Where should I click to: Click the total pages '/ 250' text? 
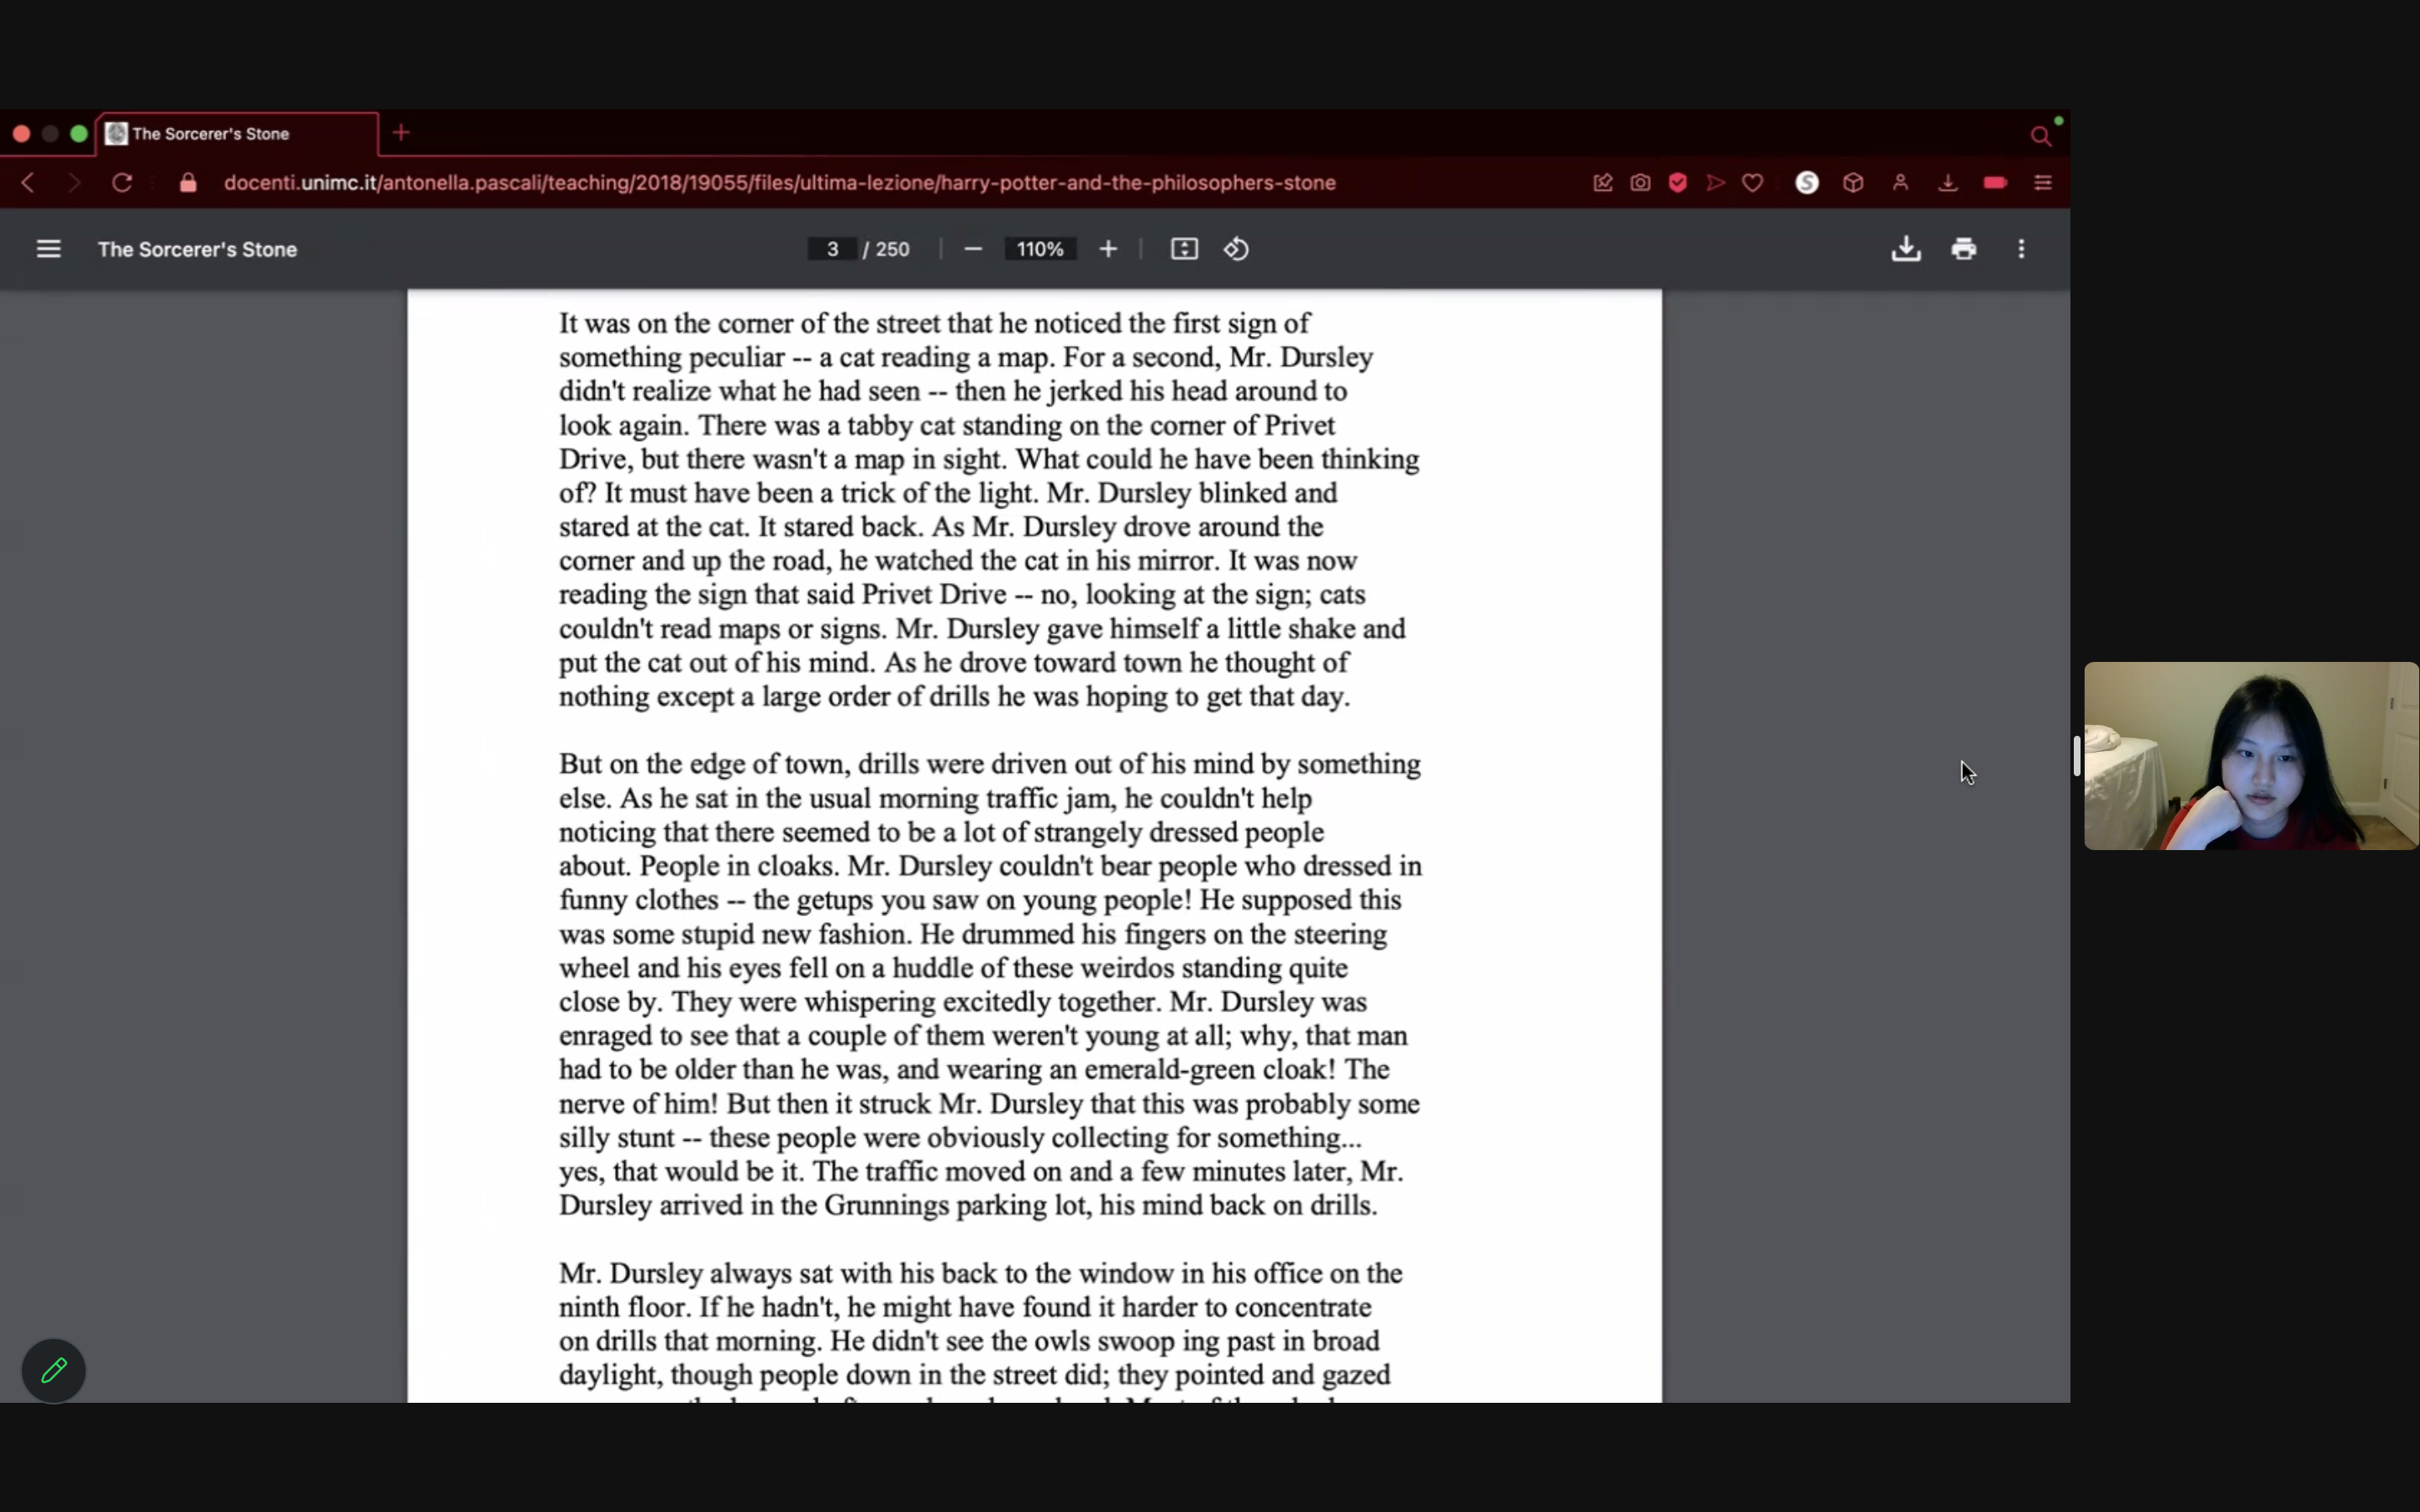886,249
